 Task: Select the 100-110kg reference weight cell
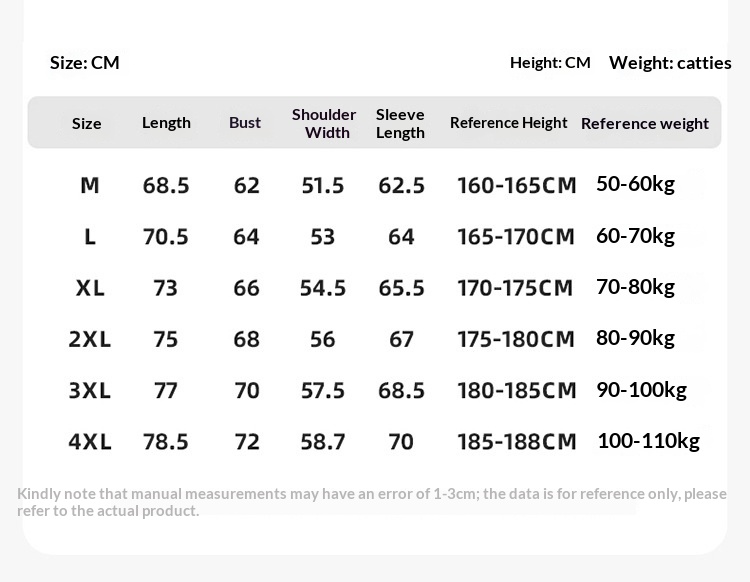coord(648,440)
